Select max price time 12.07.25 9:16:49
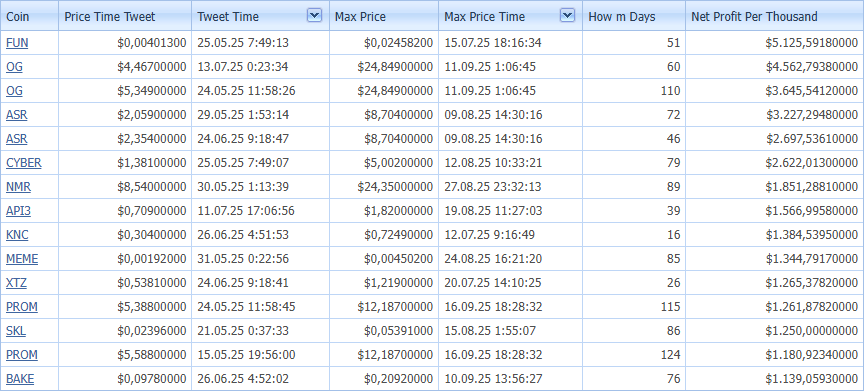The image size is (864, 391). point(510,235)
